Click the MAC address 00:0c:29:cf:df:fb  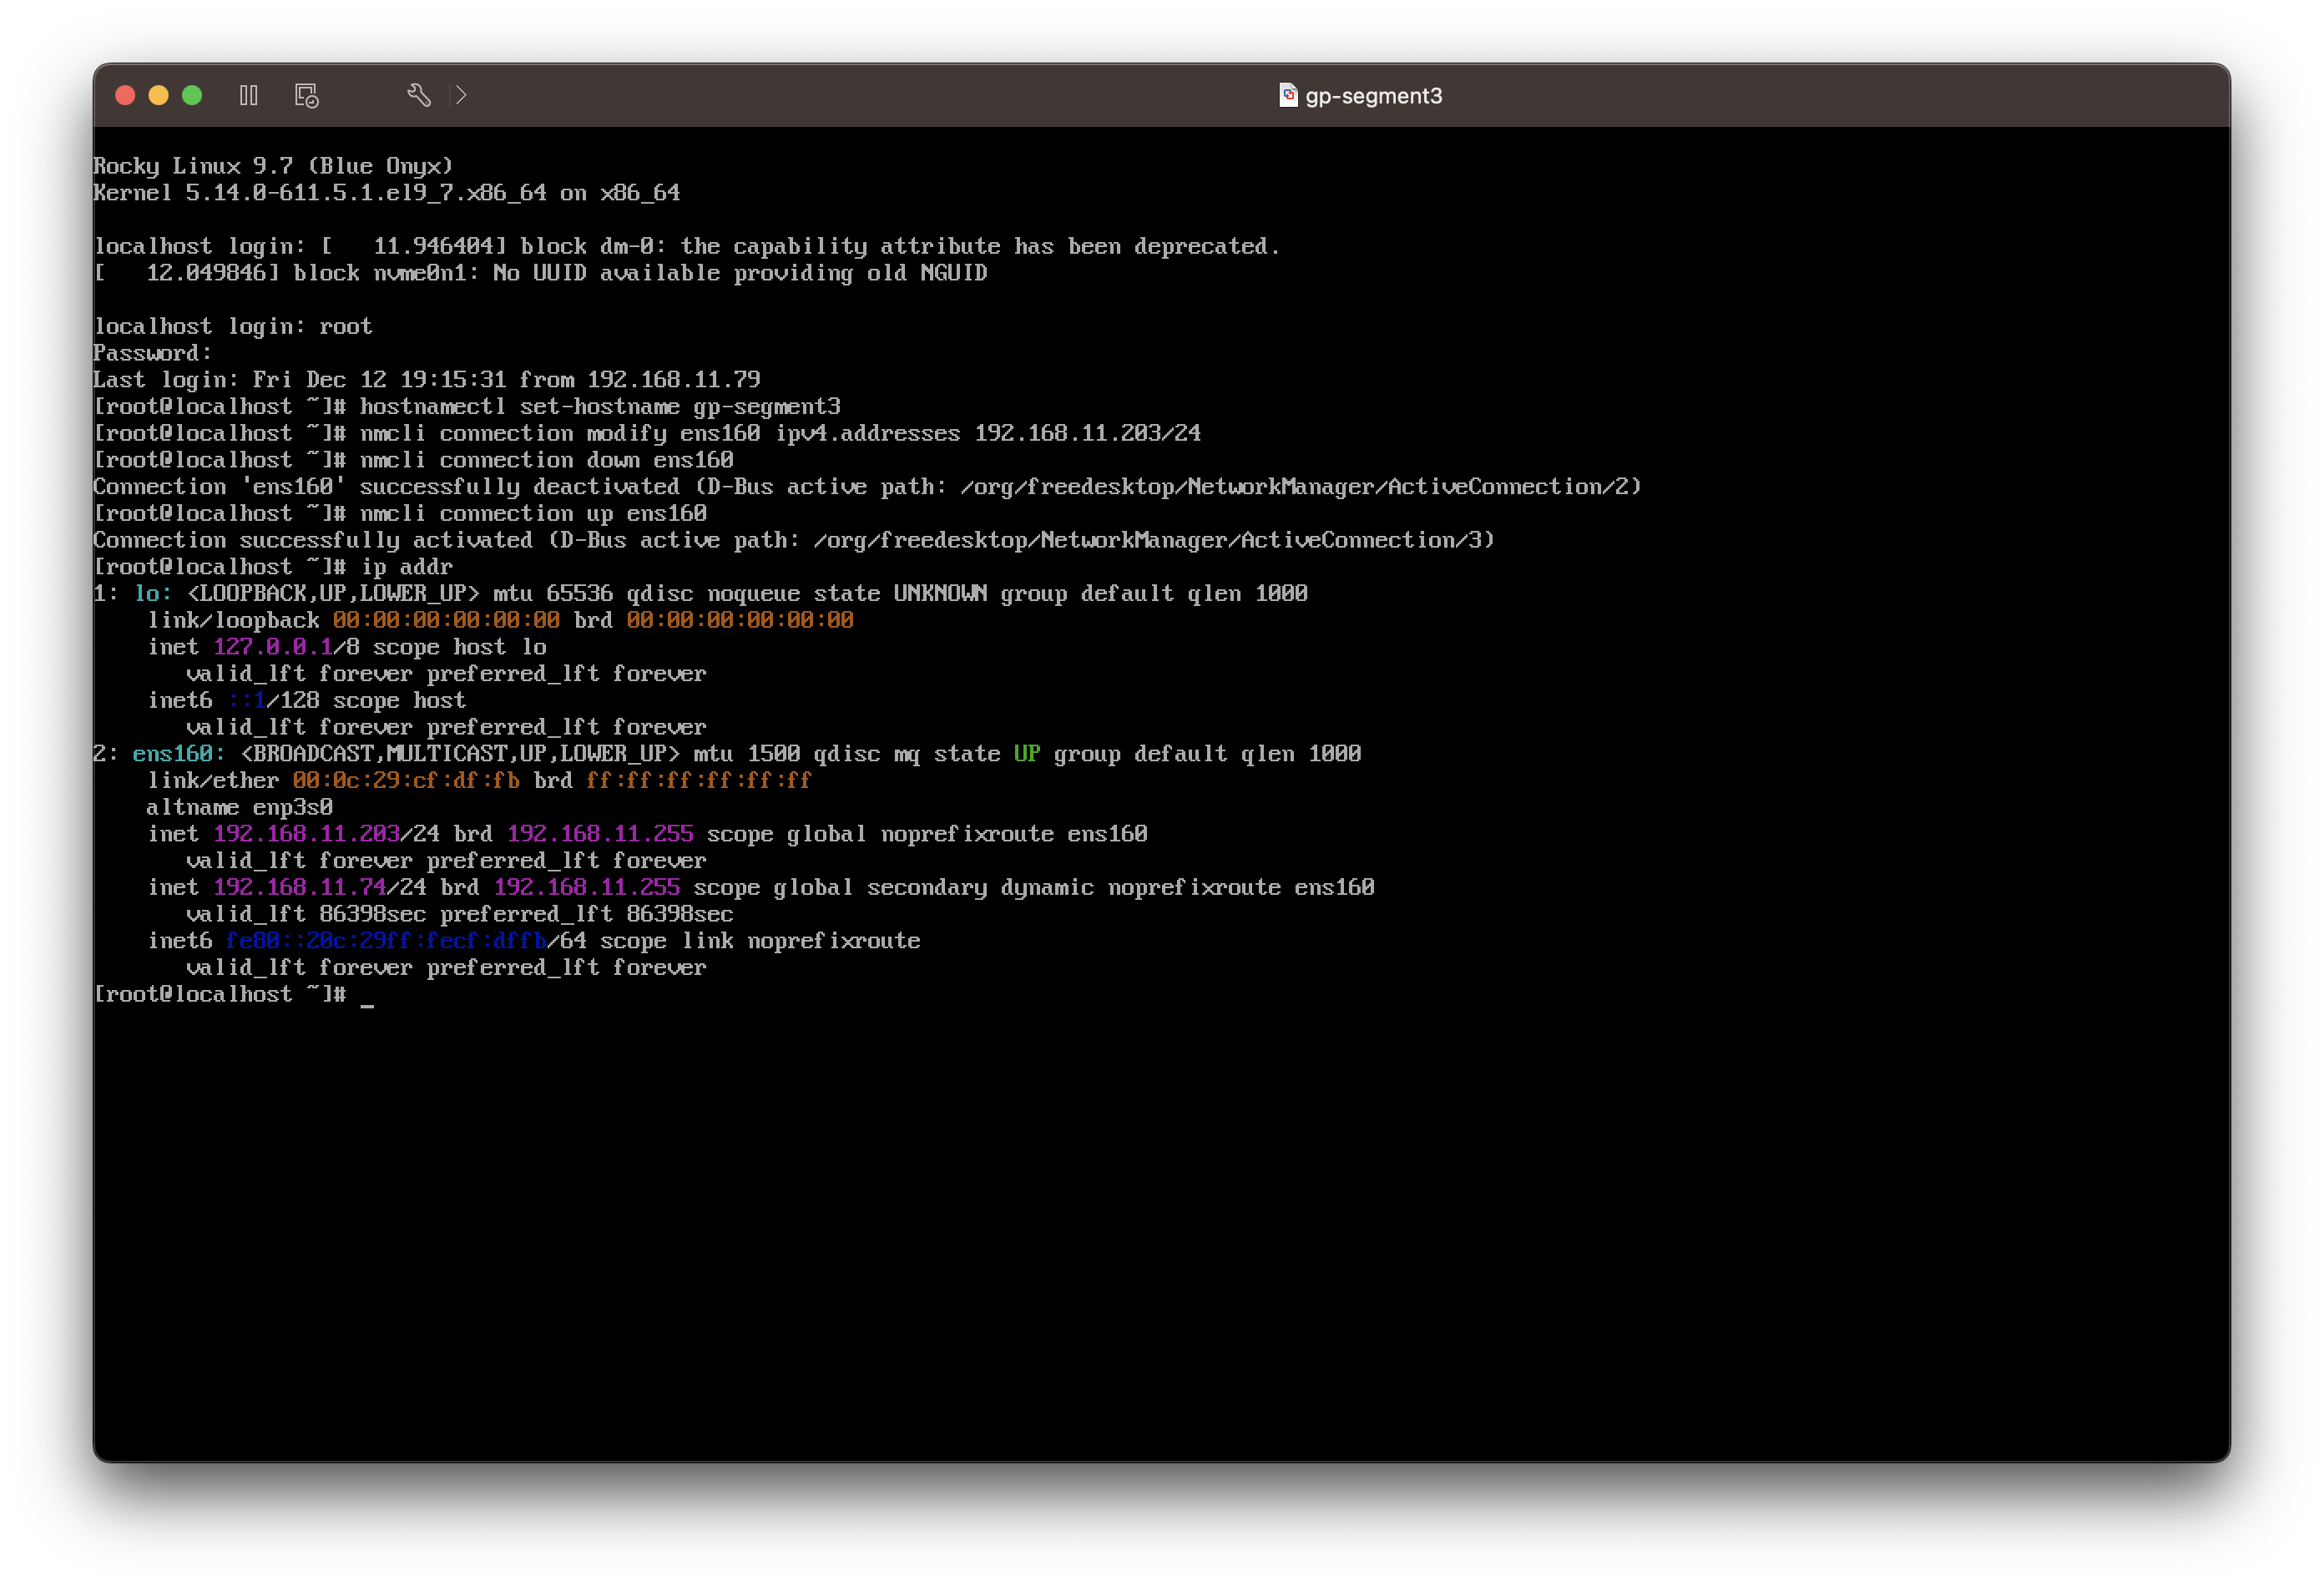pos(406,780)
